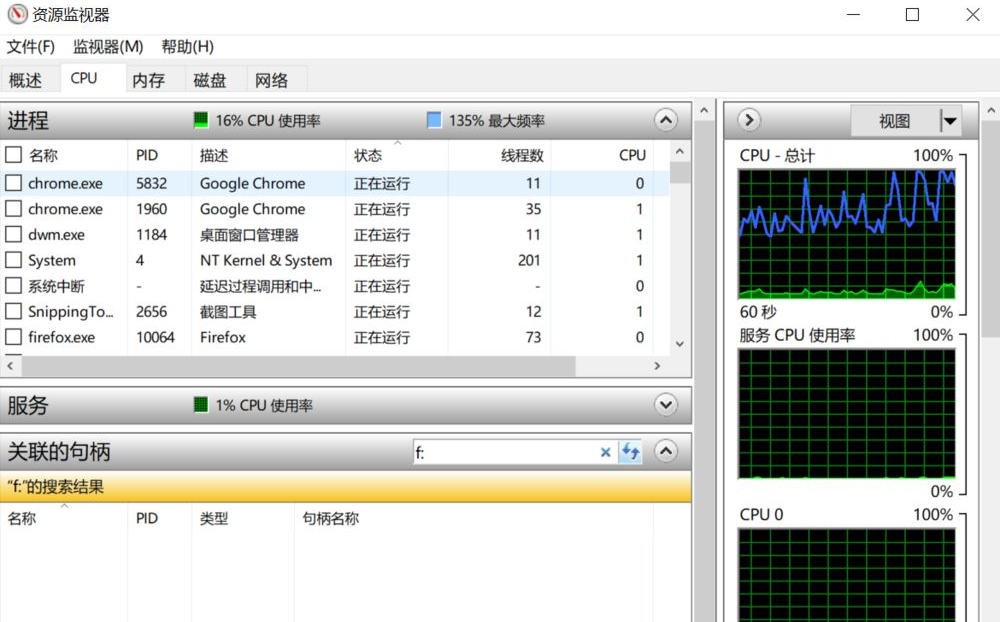1000x622 pixels.
Task: Click the 视图 button
Action: [x=895, y=121]
